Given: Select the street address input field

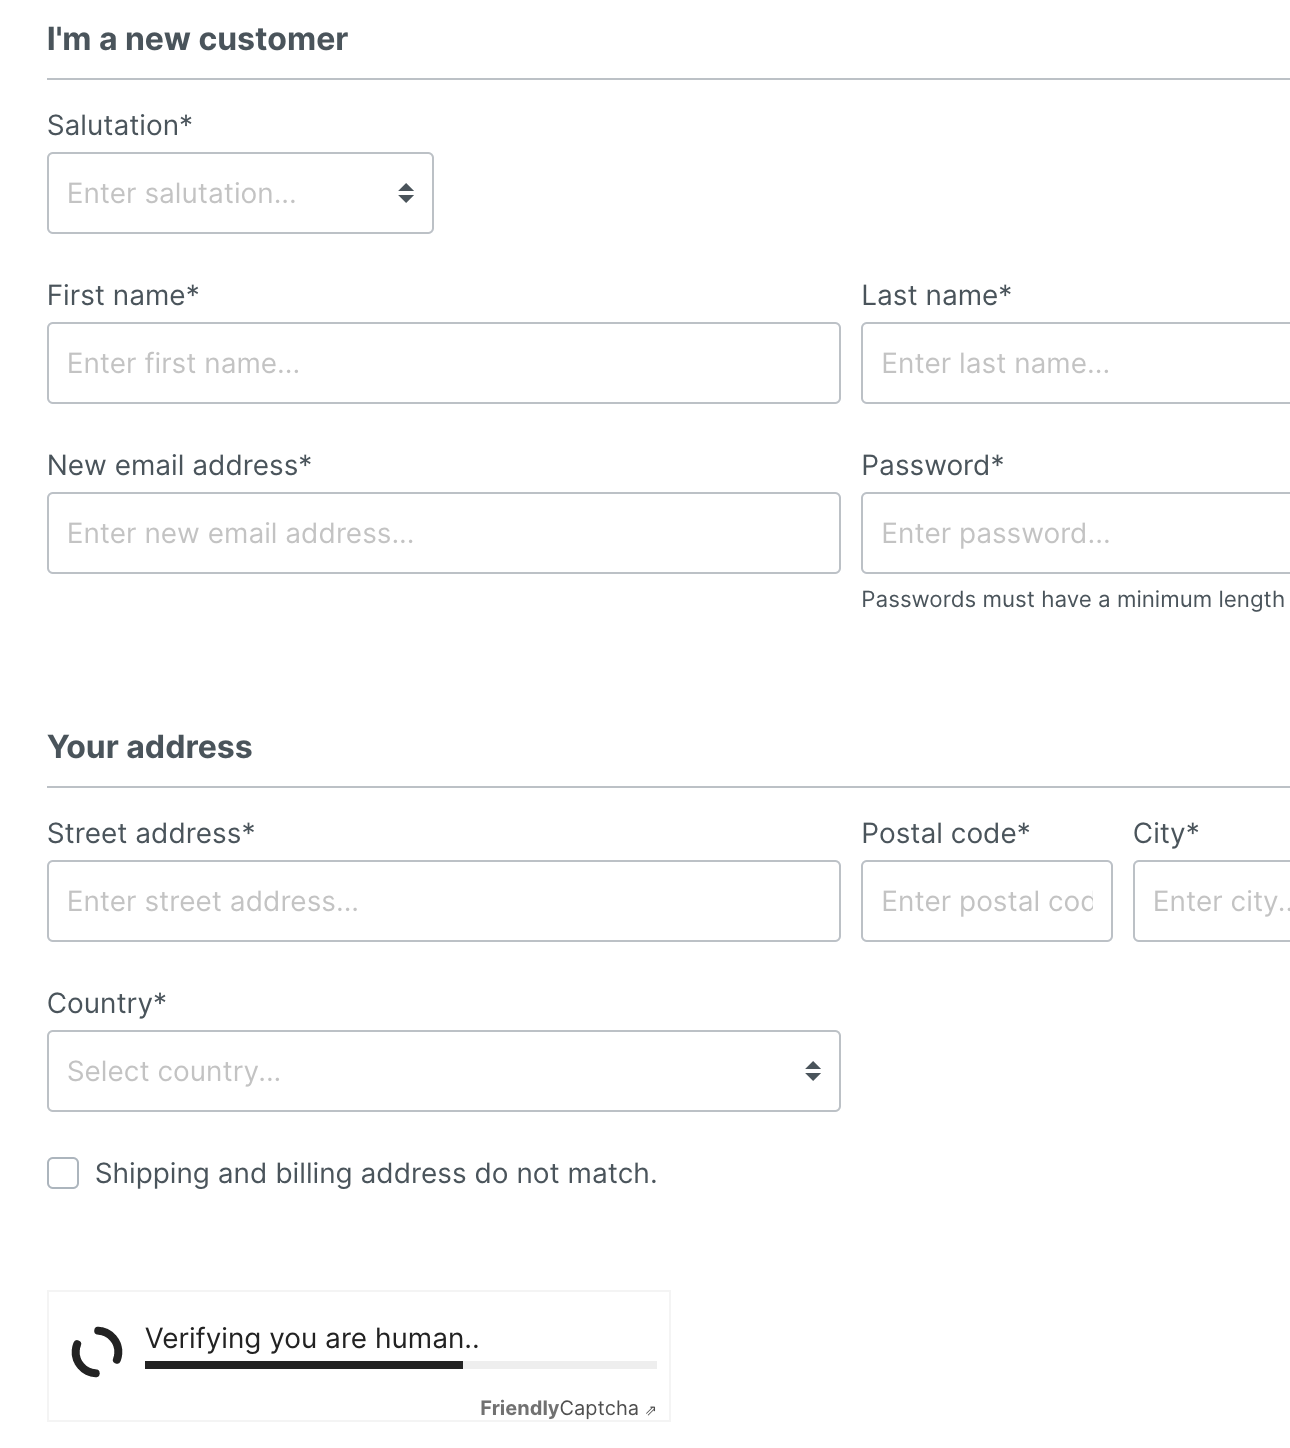Looking at the screenshot, I should click(x=443, y=901).
